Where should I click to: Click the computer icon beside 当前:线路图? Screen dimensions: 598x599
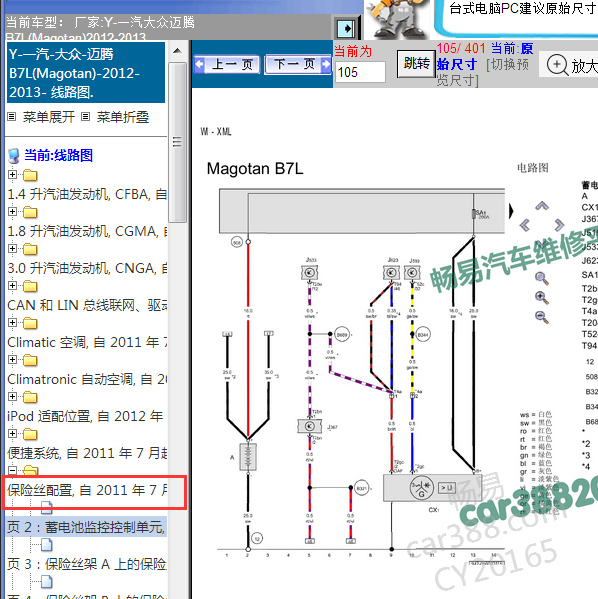click(x=14, y=156)
